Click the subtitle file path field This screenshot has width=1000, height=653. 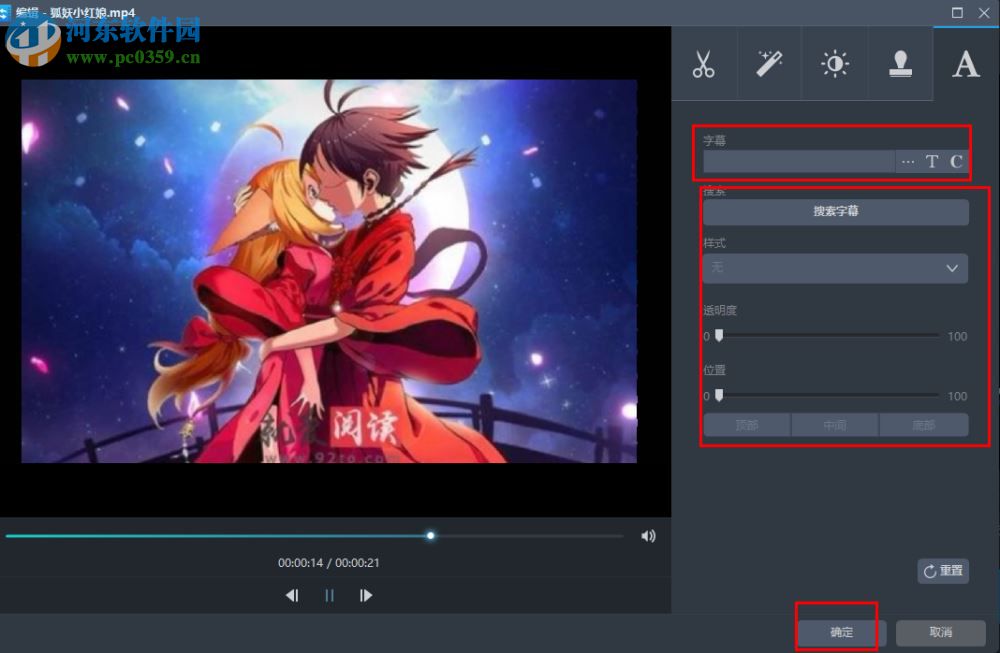click(799, 162)
